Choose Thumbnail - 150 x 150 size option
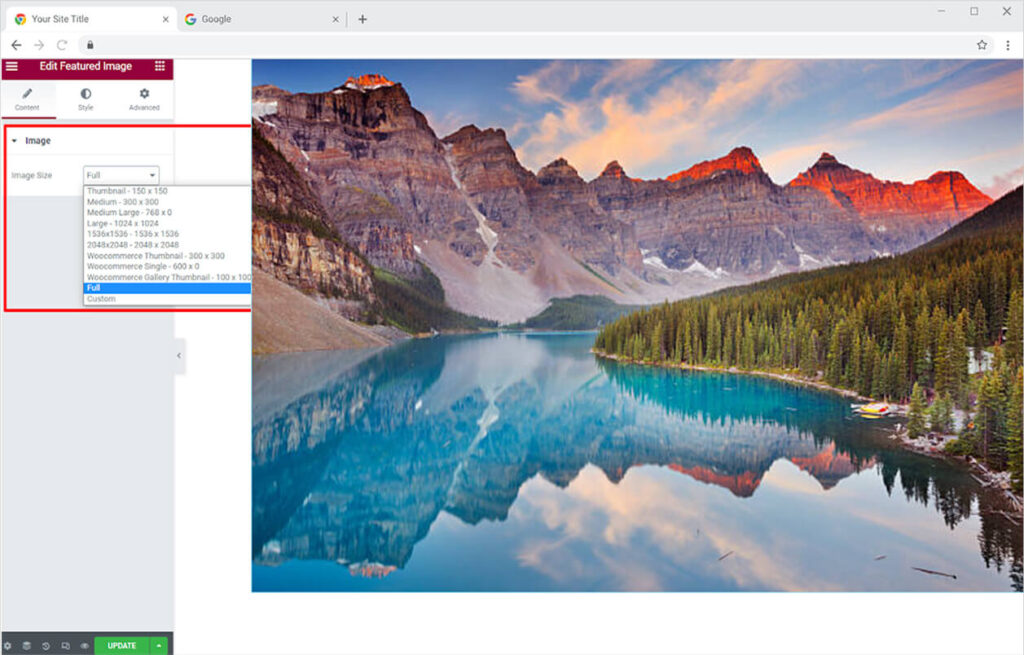 click(x=127, y=190)
